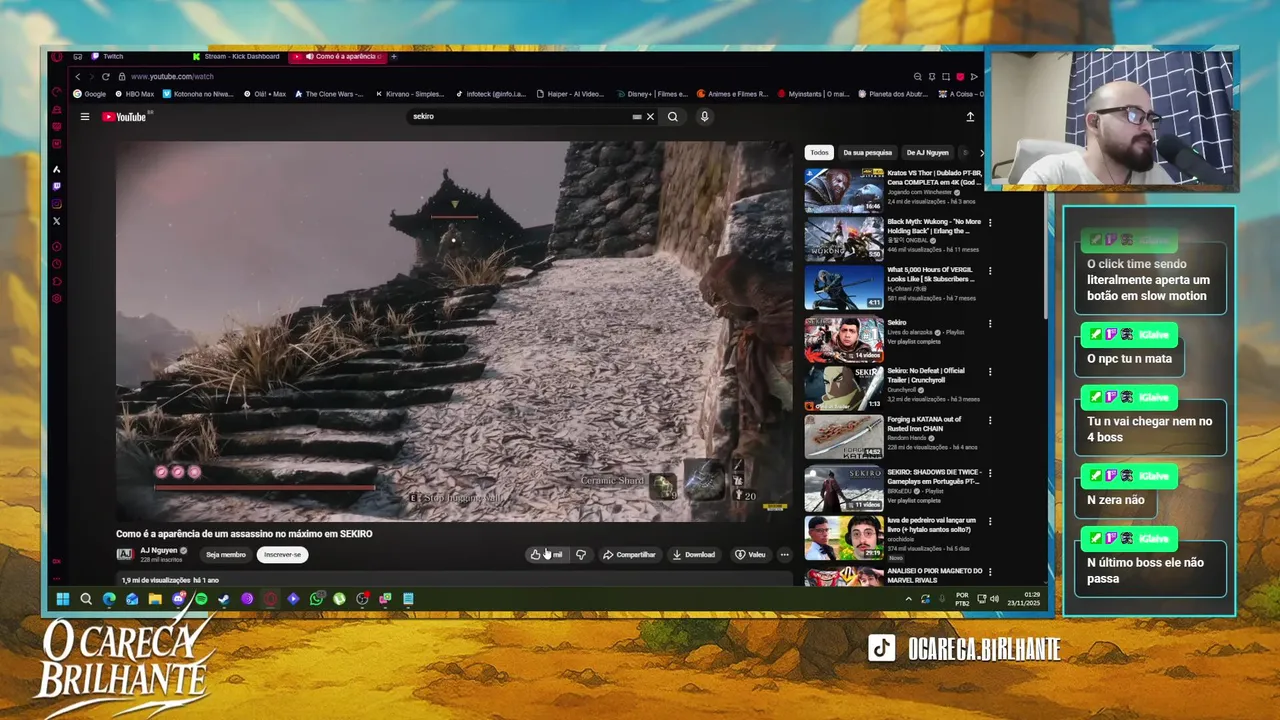Open the Planeta dos Abutres bookmark
Image resolution: width=1280 pixels, height=720 pixels.
click(x=893, y=94)
